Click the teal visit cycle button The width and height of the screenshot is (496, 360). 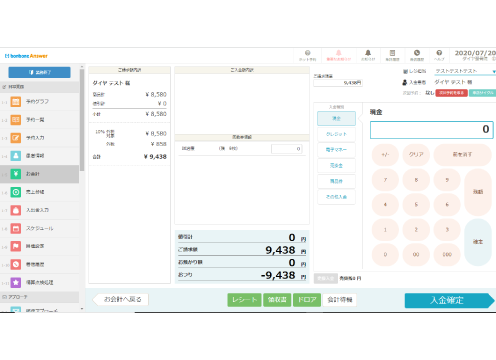pos(482,93)
